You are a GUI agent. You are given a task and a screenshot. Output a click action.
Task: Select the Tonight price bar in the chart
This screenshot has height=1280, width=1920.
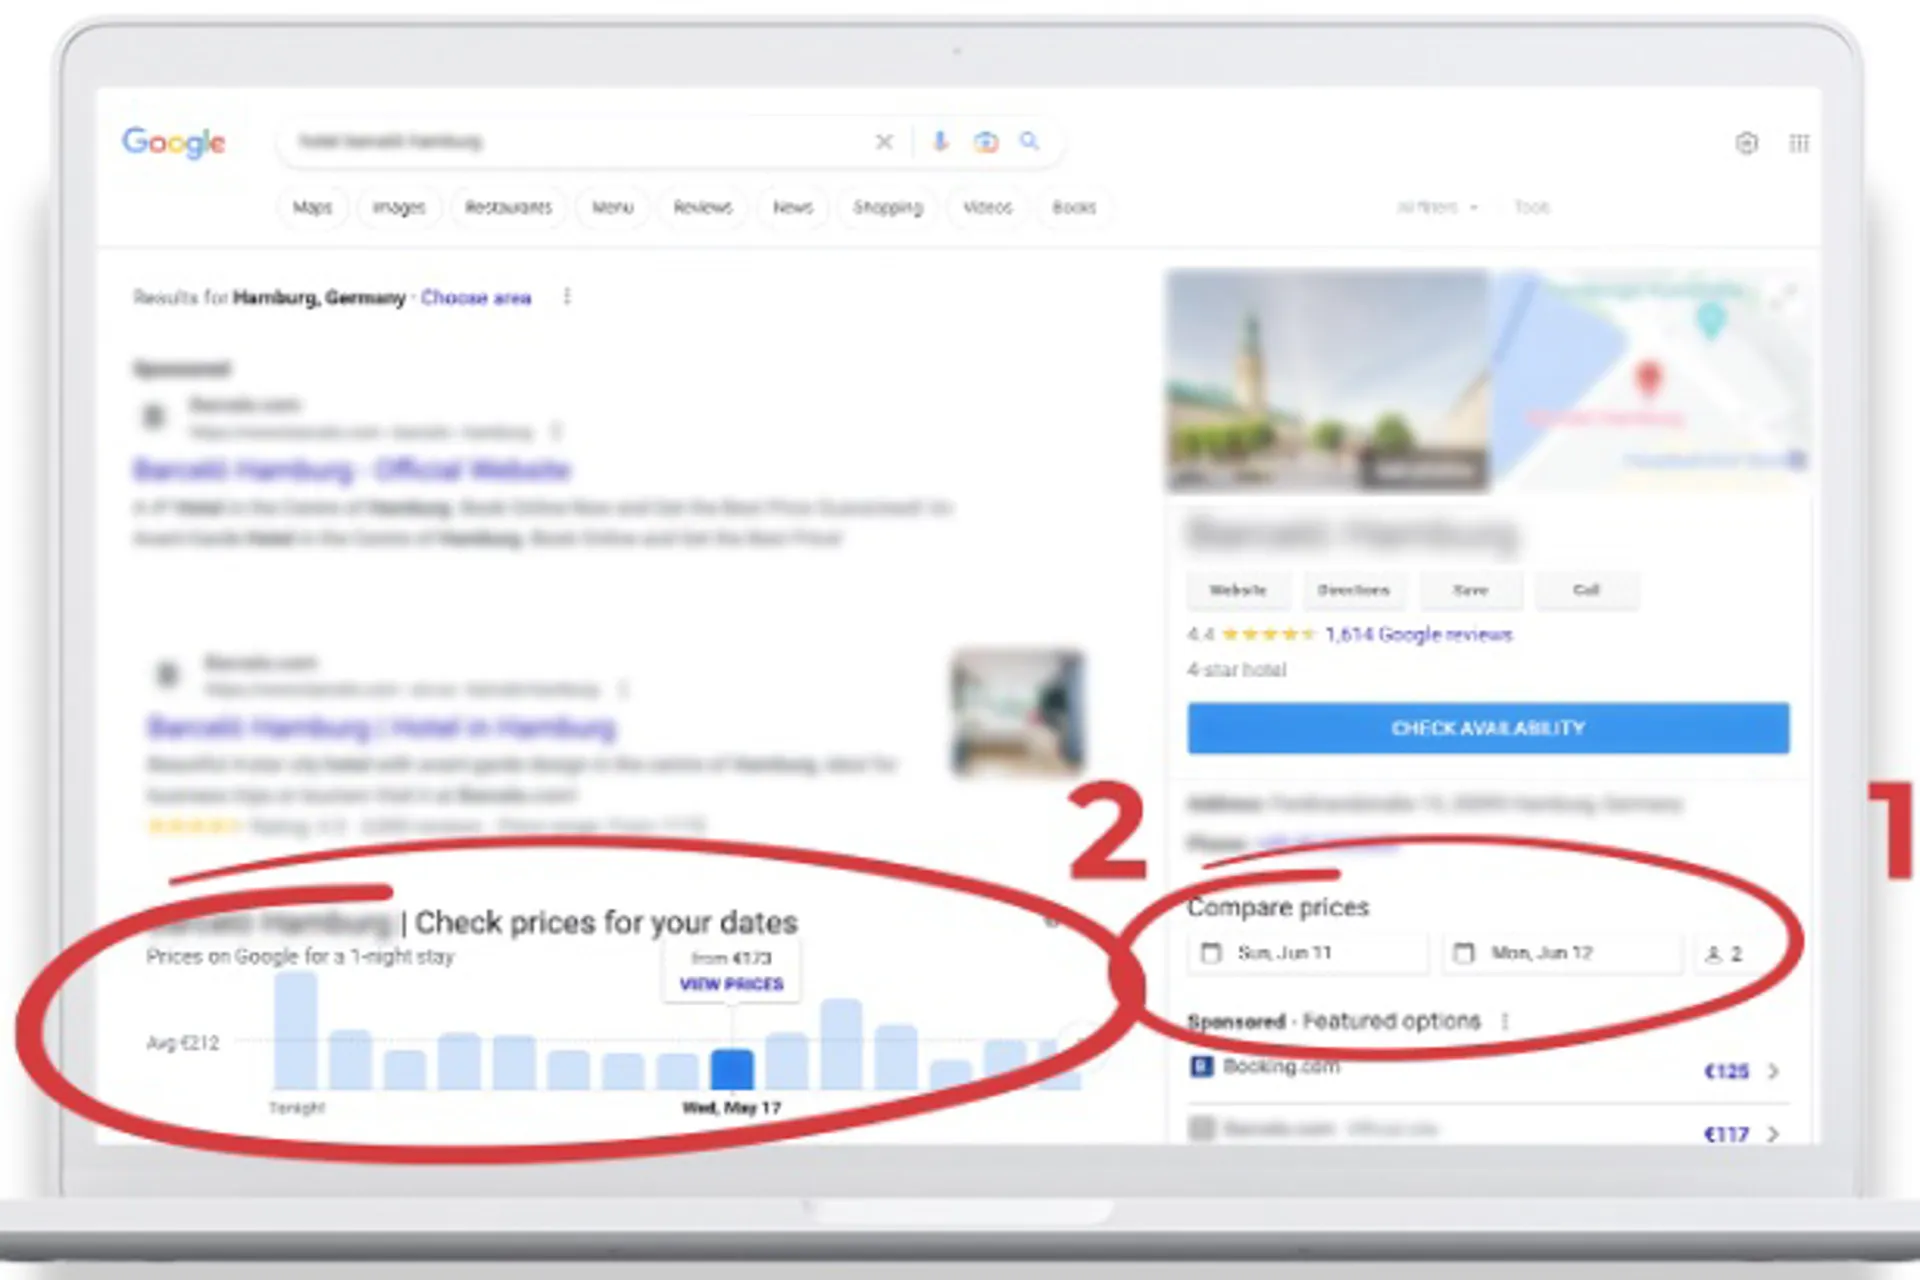click(296, 1031)
